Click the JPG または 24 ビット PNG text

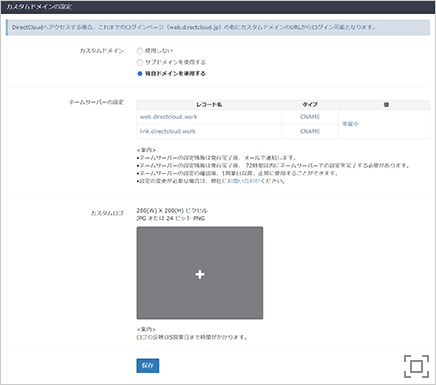click(171, 218)
